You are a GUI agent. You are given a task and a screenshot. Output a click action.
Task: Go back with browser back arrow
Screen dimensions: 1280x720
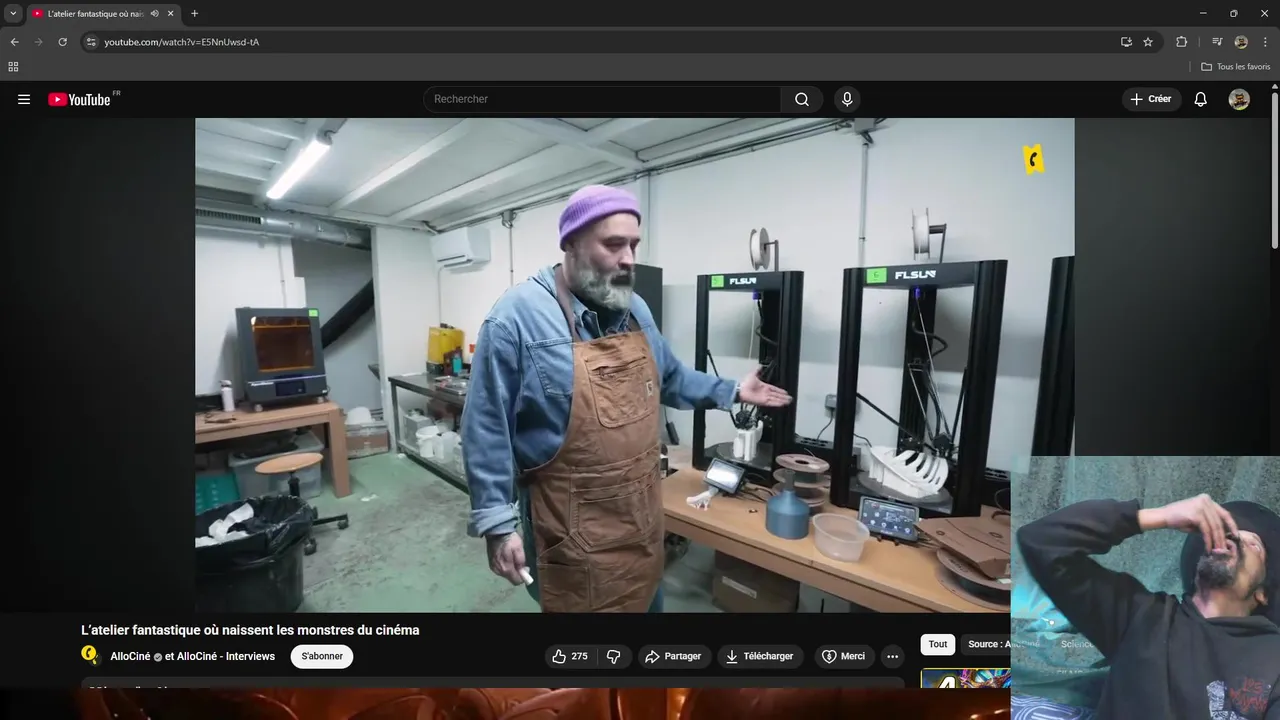pos(14,42)
